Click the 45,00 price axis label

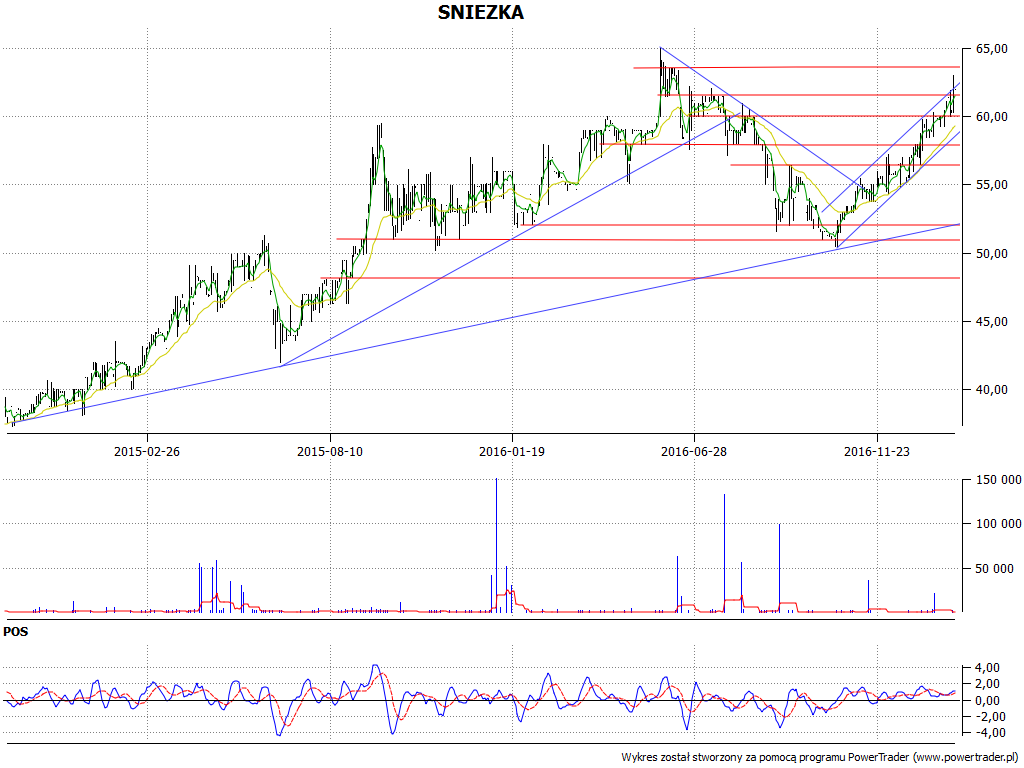pyautogui.click(x=991, y=322)
